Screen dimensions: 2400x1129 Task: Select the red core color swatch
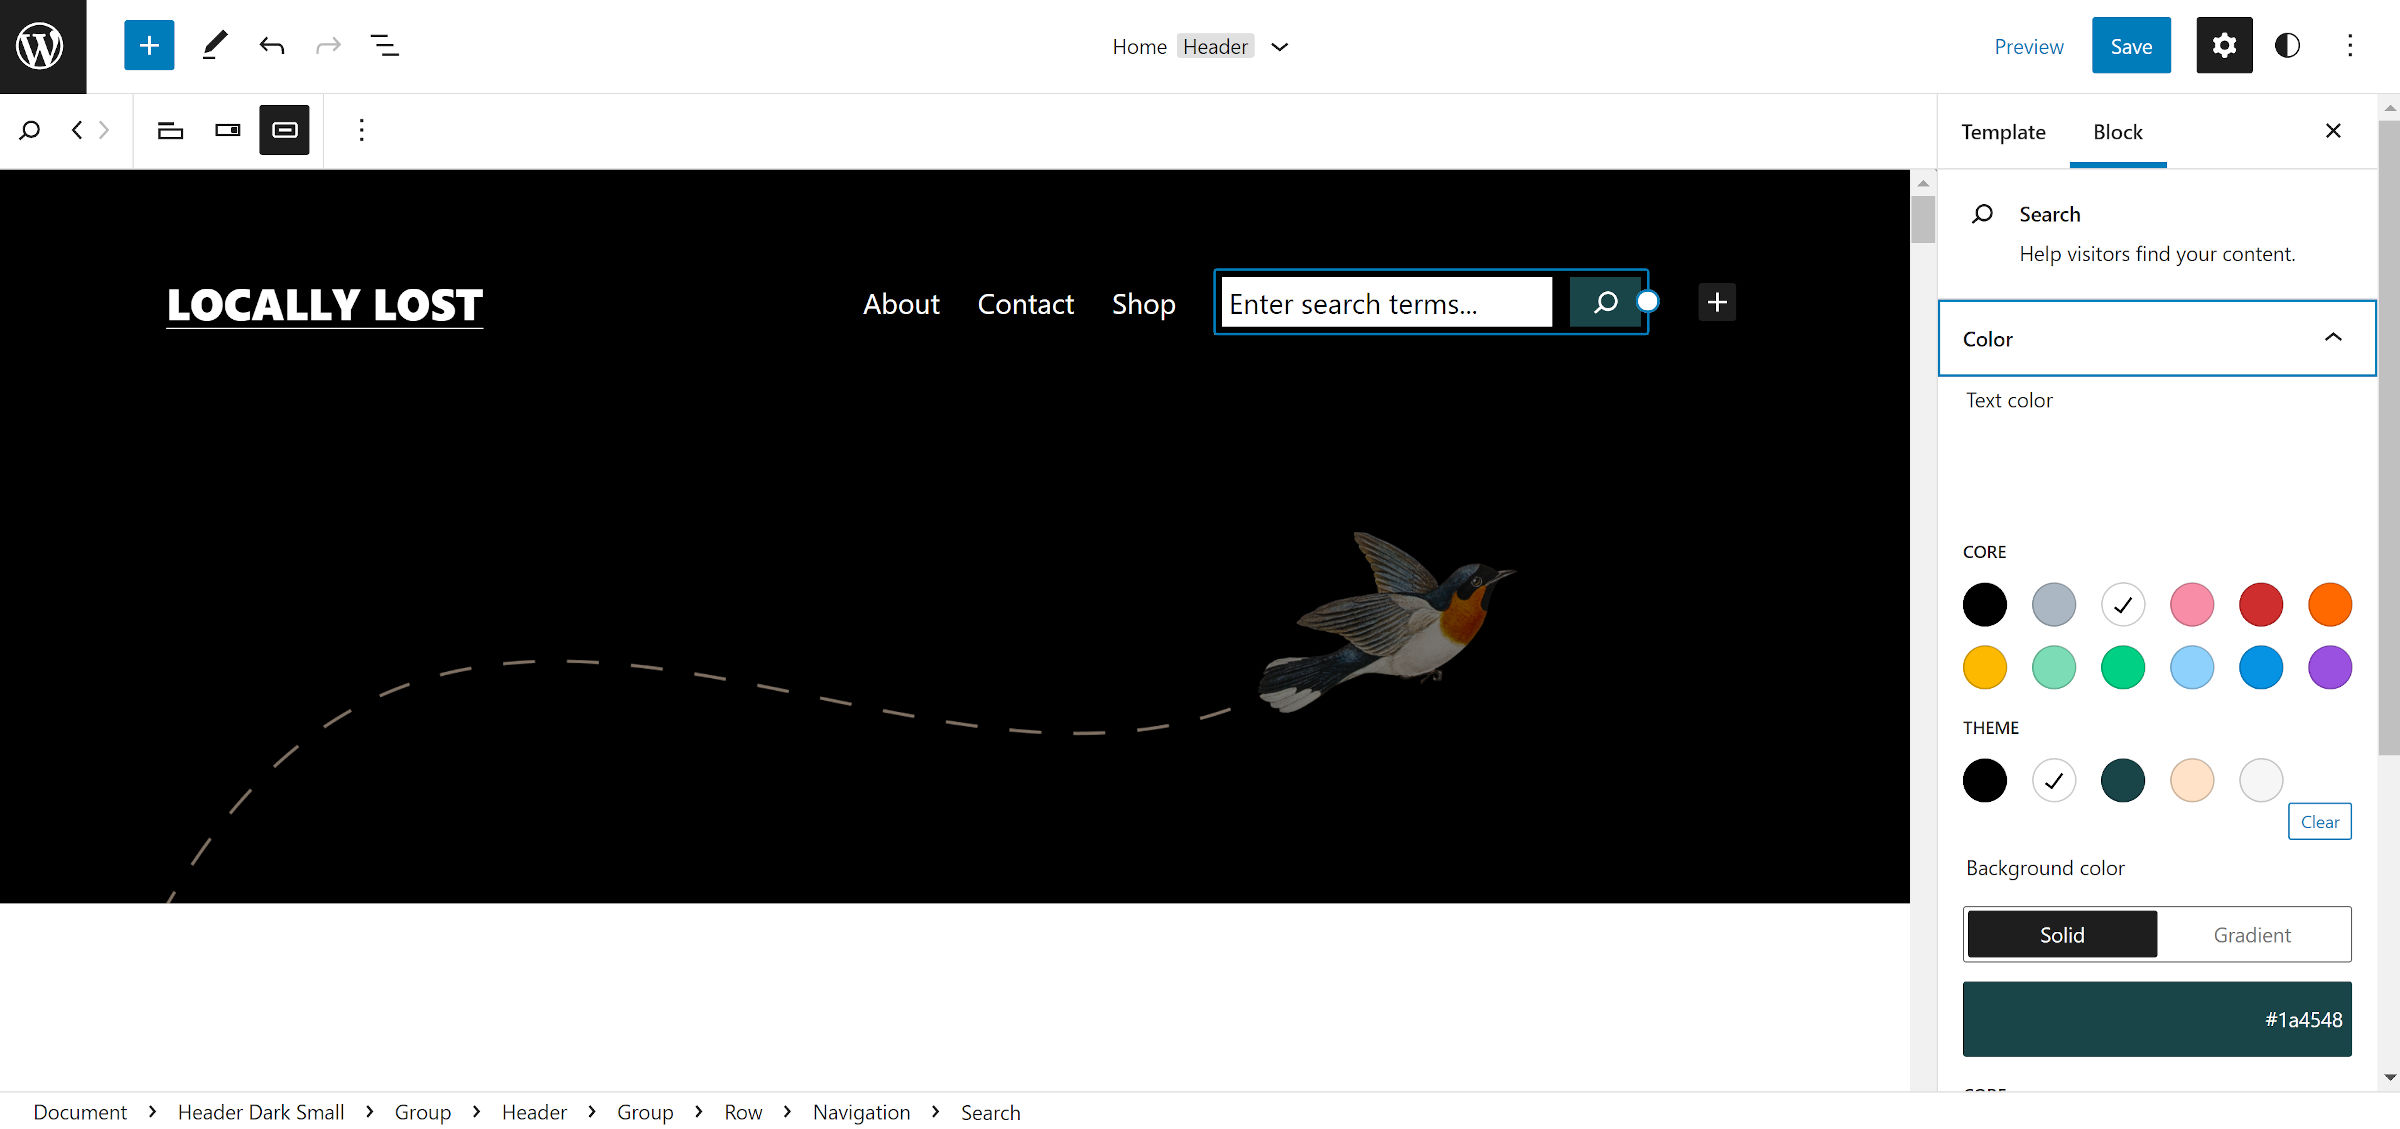(2261, 604)
